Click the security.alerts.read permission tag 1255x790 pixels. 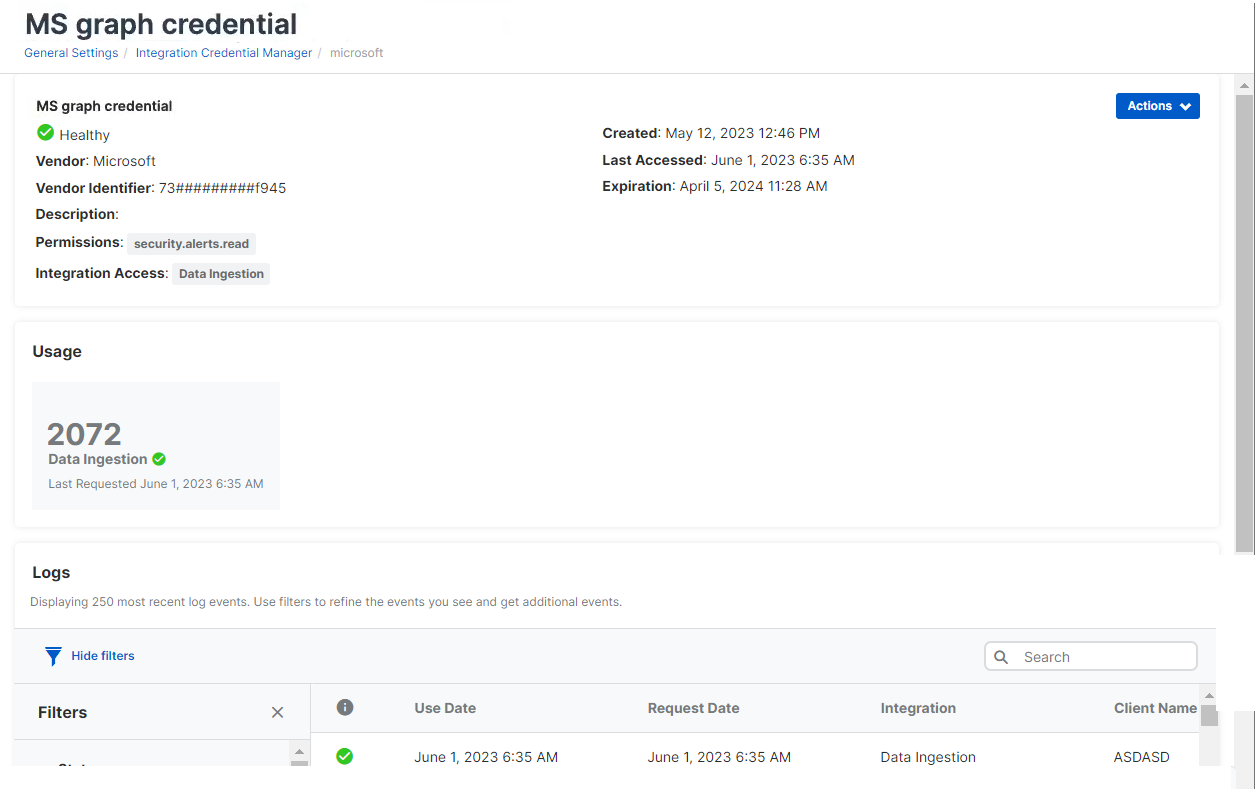[x=191, y=244]
